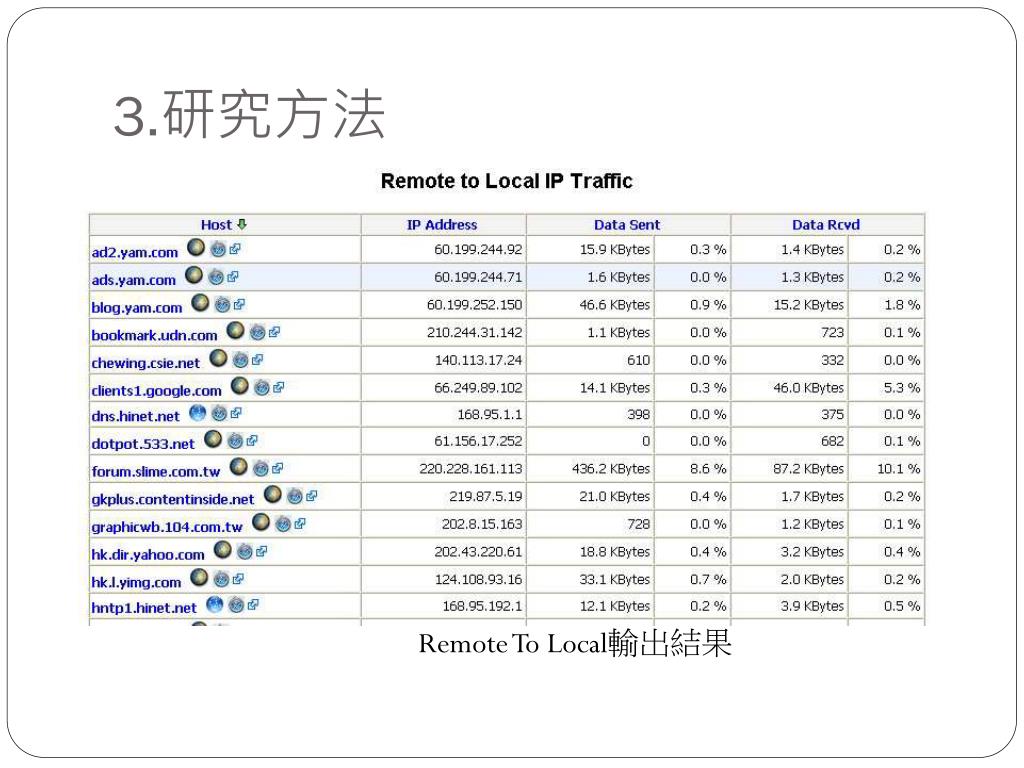Select the IP address 168.95.192.1

[482, 606]
